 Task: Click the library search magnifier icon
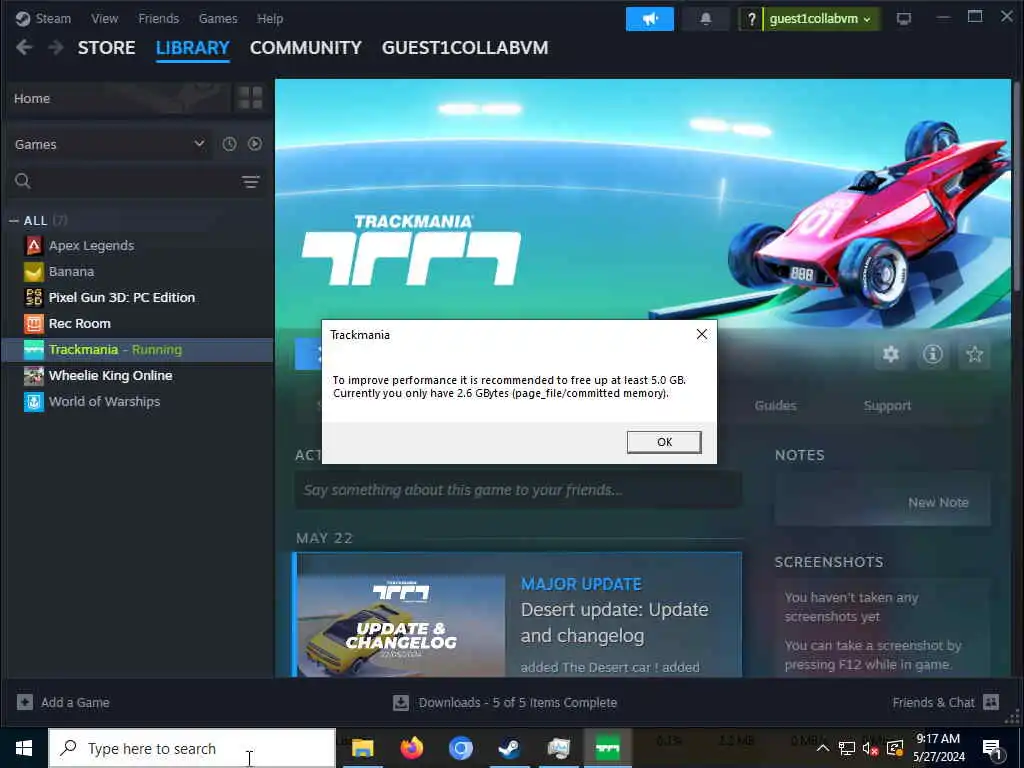(23, 181)
